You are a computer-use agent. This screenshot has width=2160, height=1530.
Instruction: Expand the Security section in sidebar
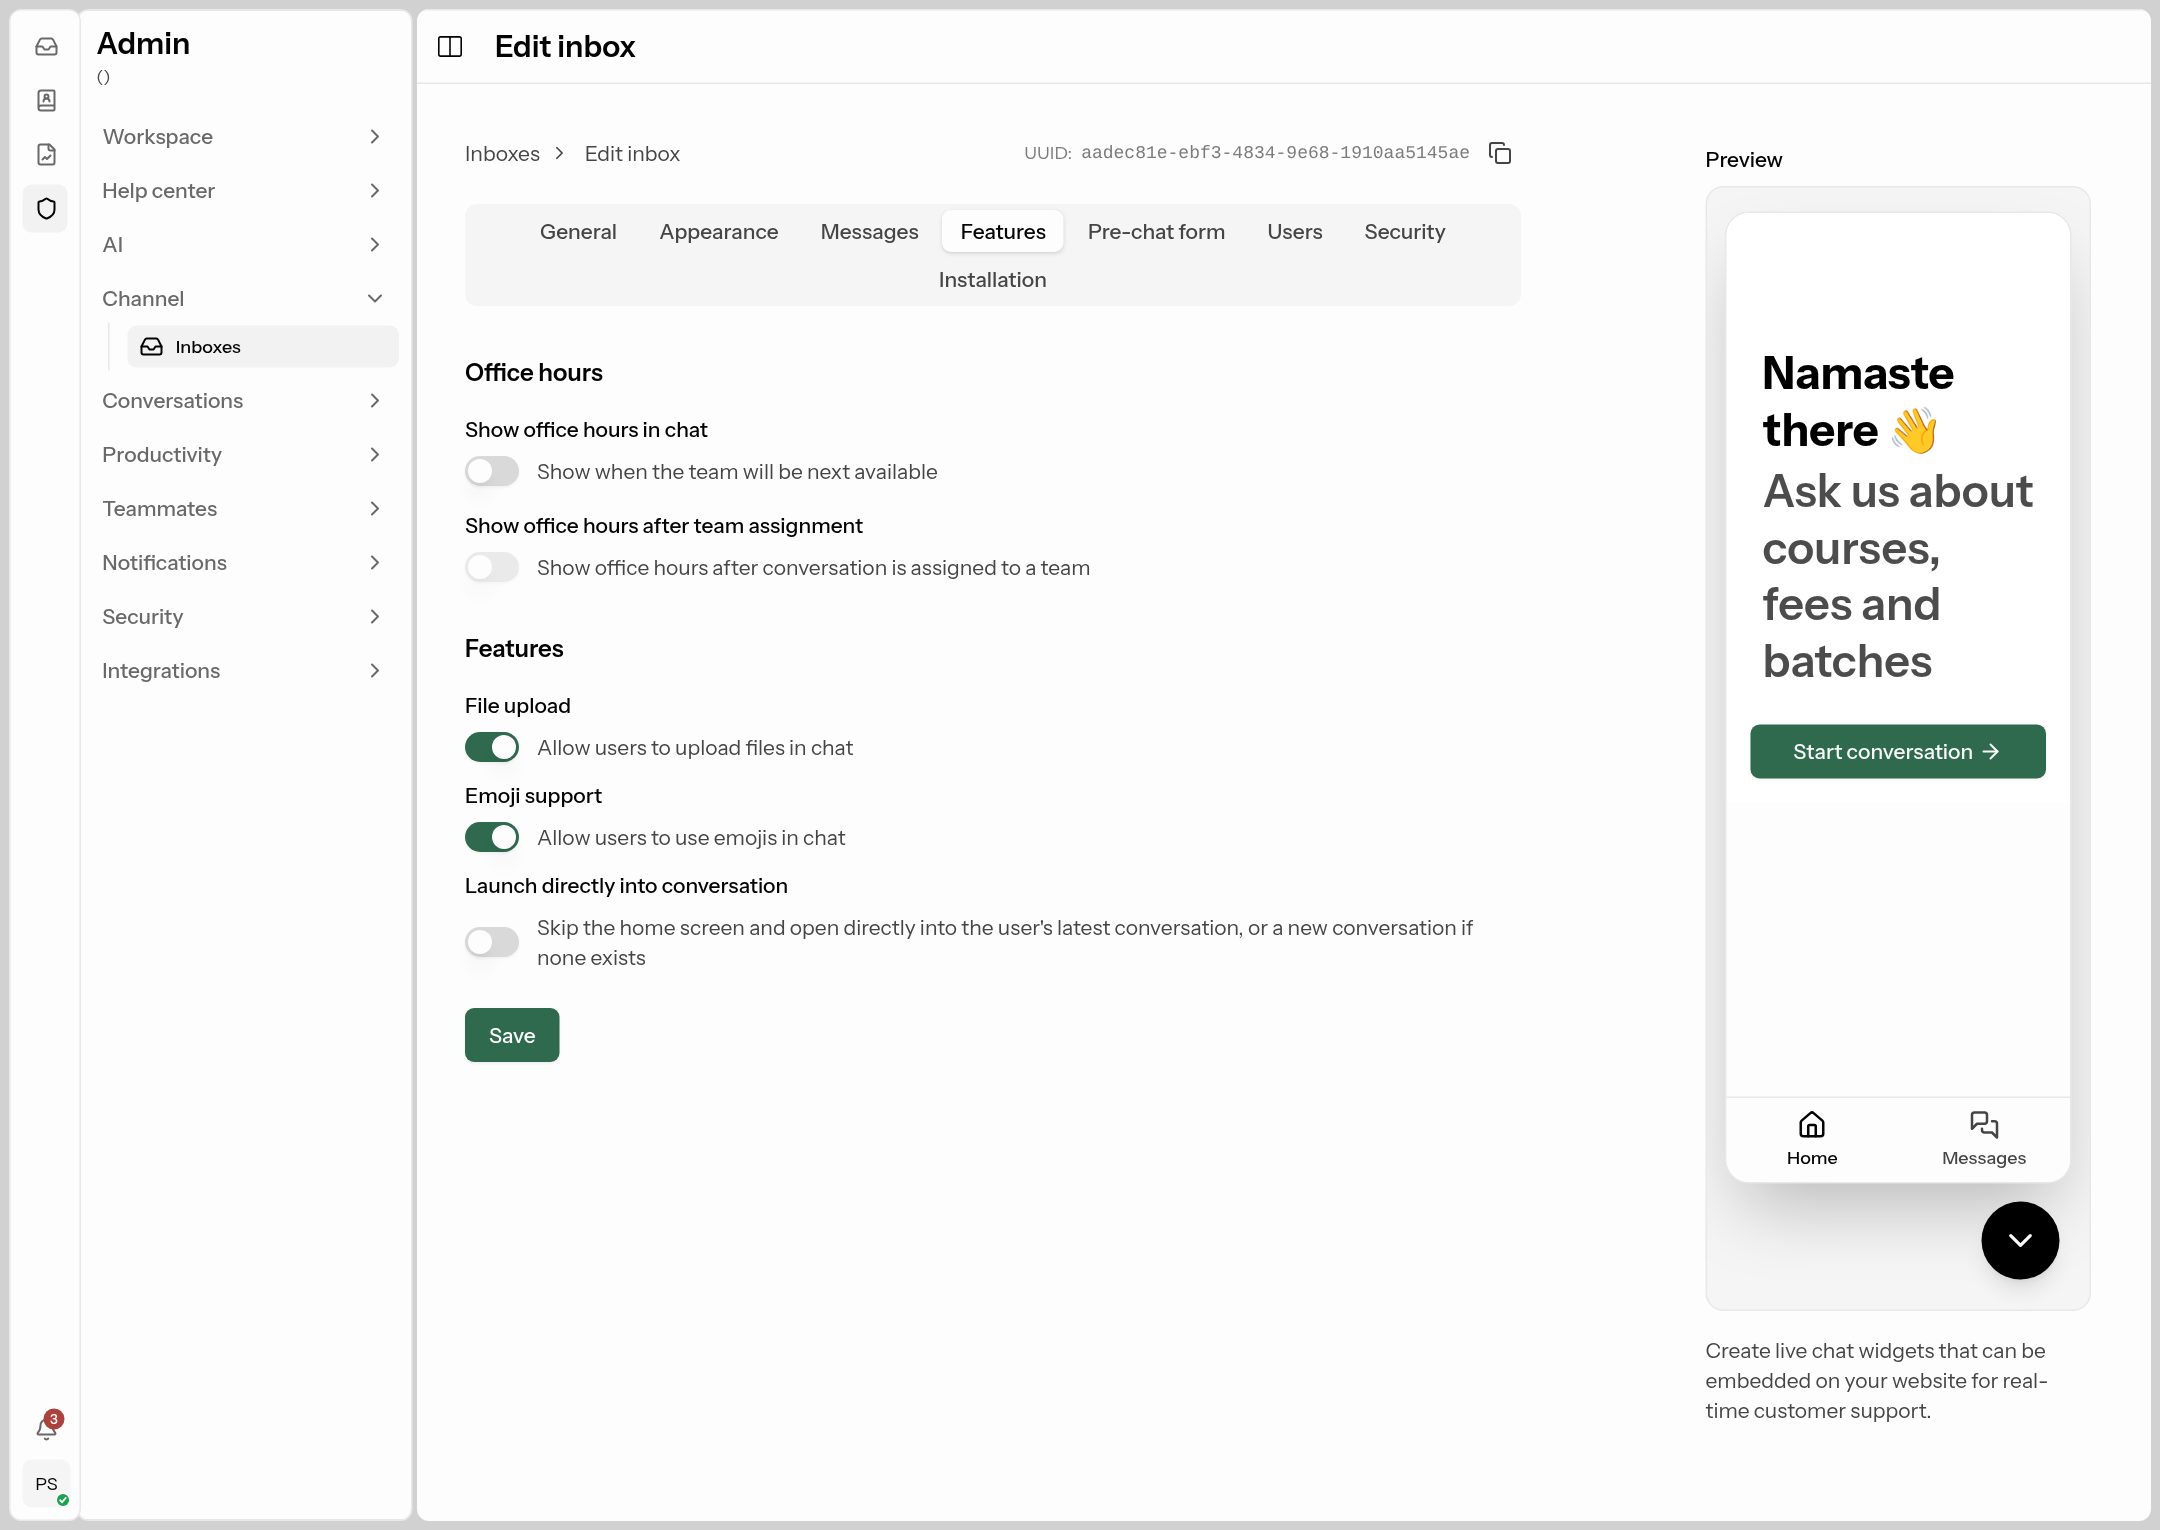242,616
